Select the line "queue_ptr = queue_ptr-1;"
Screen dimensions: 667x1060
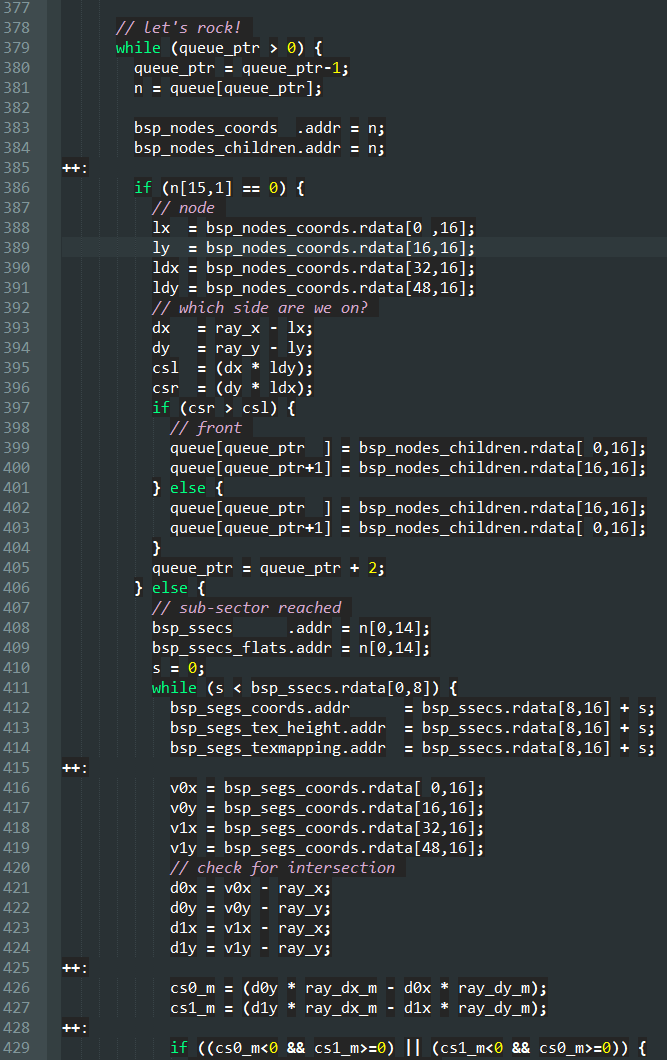tap(241, 68)
